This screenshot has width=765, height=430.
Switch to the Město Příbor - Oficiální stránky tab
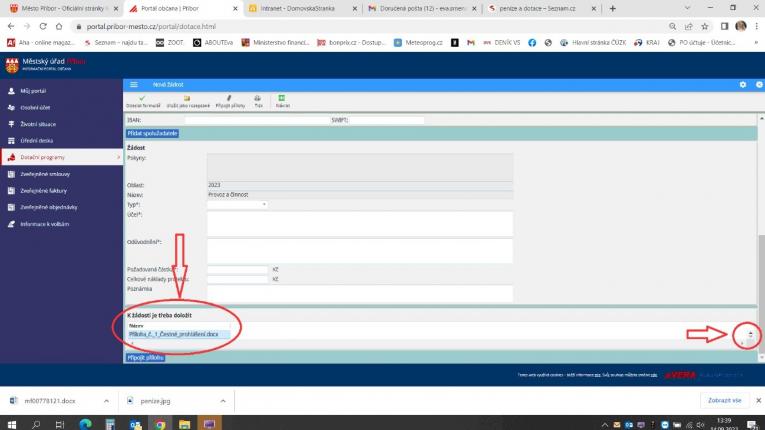point(63,8)
